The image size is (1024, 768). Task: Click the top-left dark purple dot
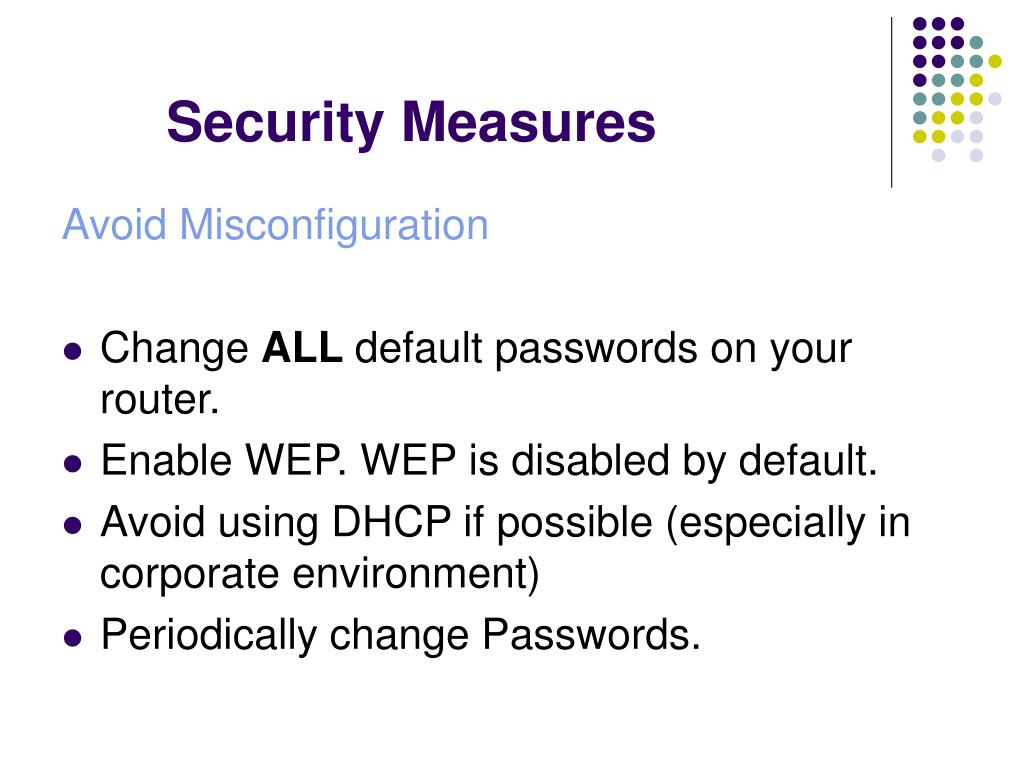[920, 24]
